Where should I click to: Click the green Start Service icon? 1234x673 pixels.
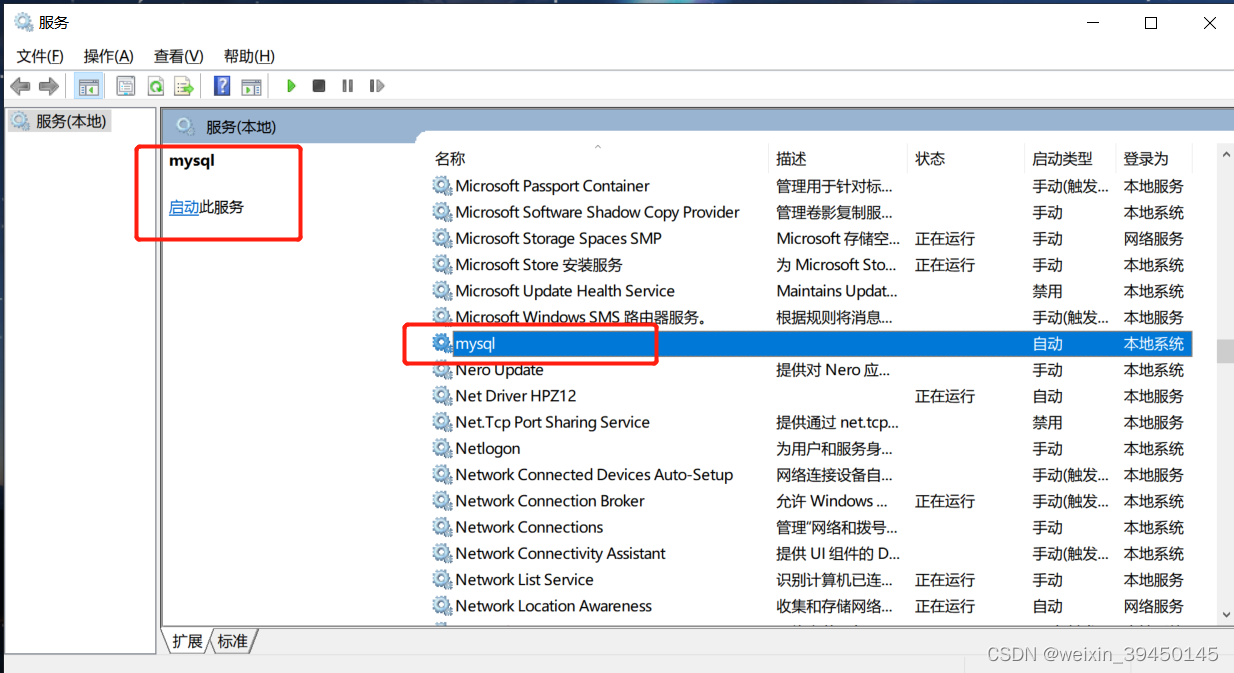tap(291, 86)
